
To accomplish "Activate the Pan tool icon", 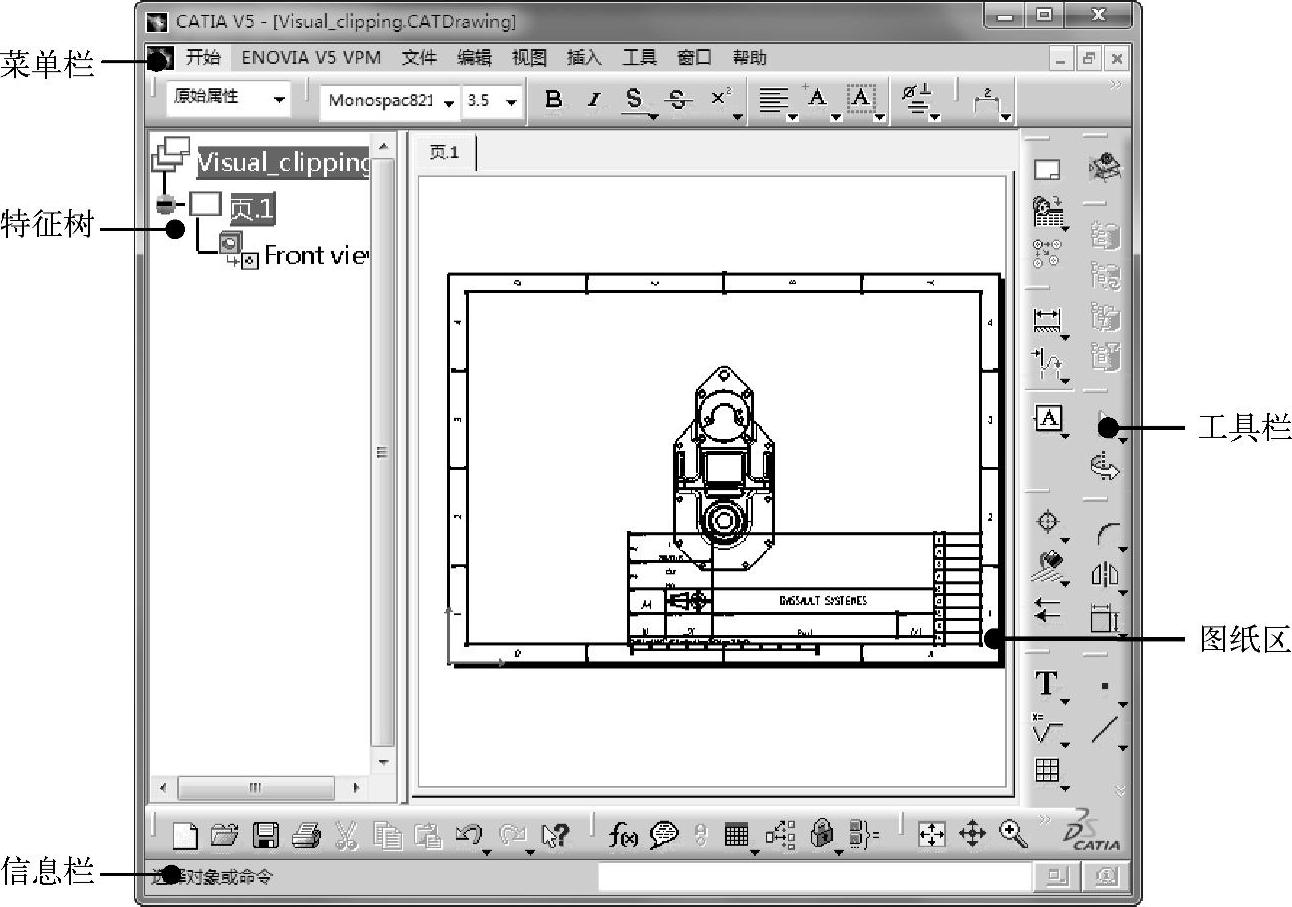I will pos(972,836).
